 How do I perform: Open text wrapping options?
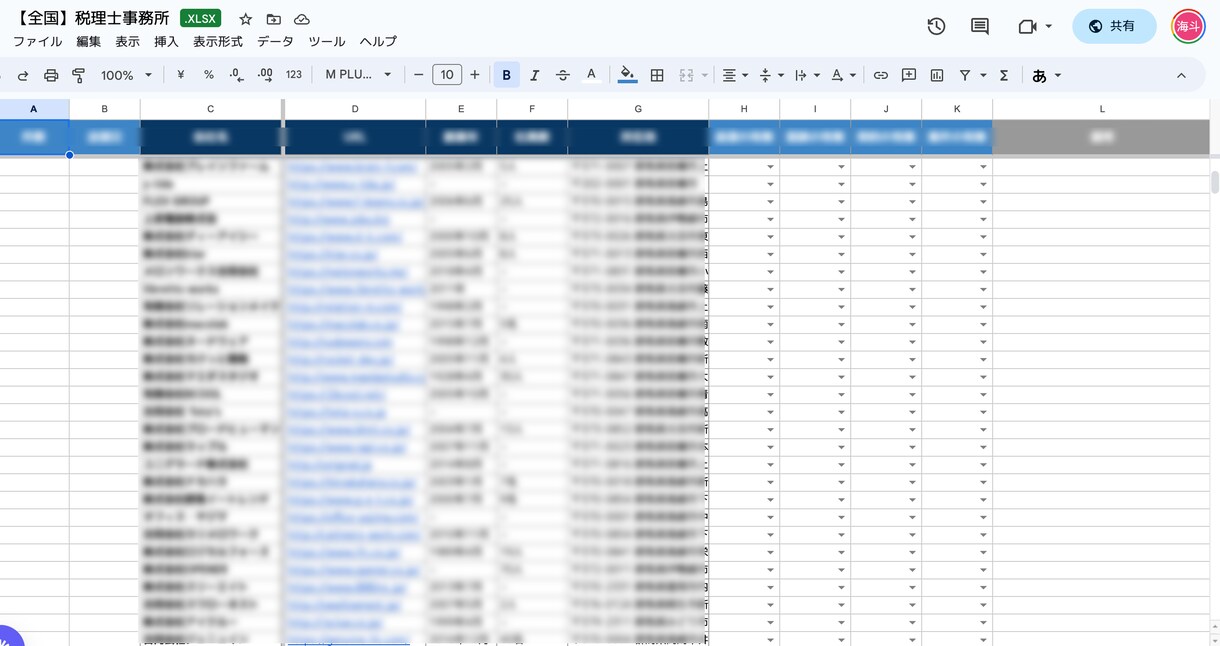[806, 75]
